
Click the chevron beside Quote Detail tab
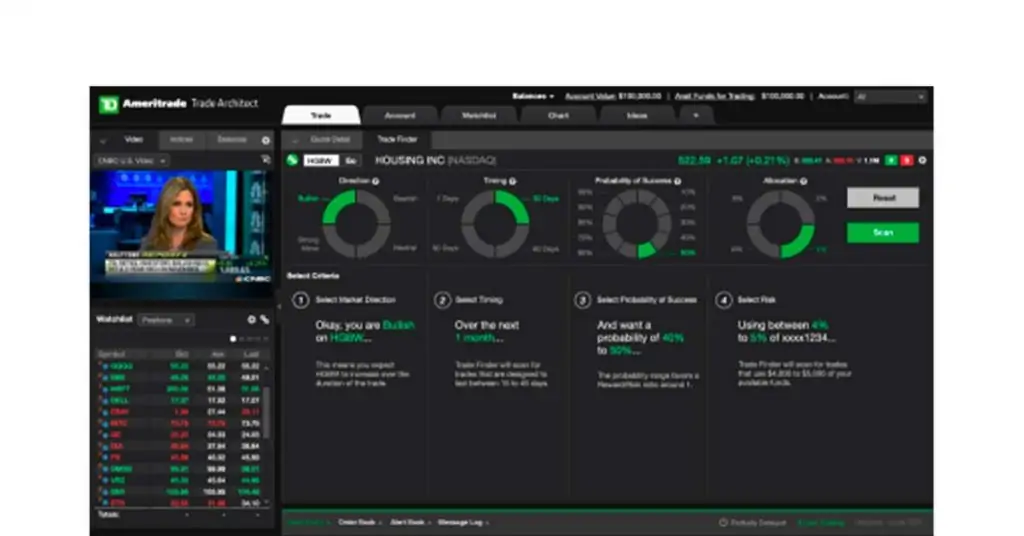[295, 140]
